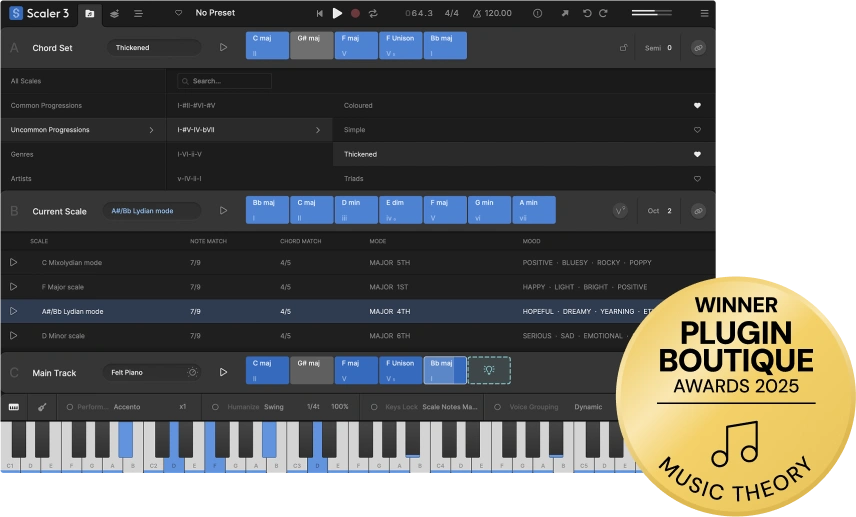The image size is (856, 517).
Task: Open the Felt Piano instrument selector
Action: 152,372
